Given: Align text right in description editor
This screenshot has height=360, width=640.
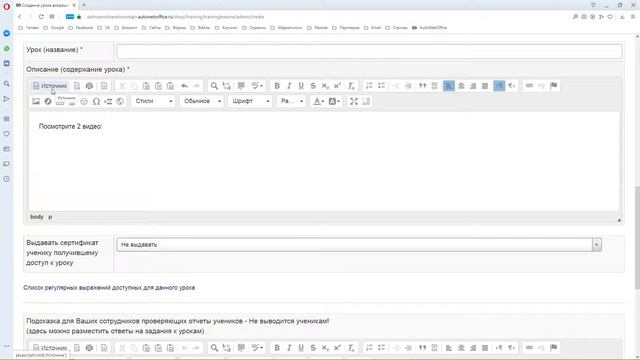Looking at the screenshot, I should tap(473, 86).
